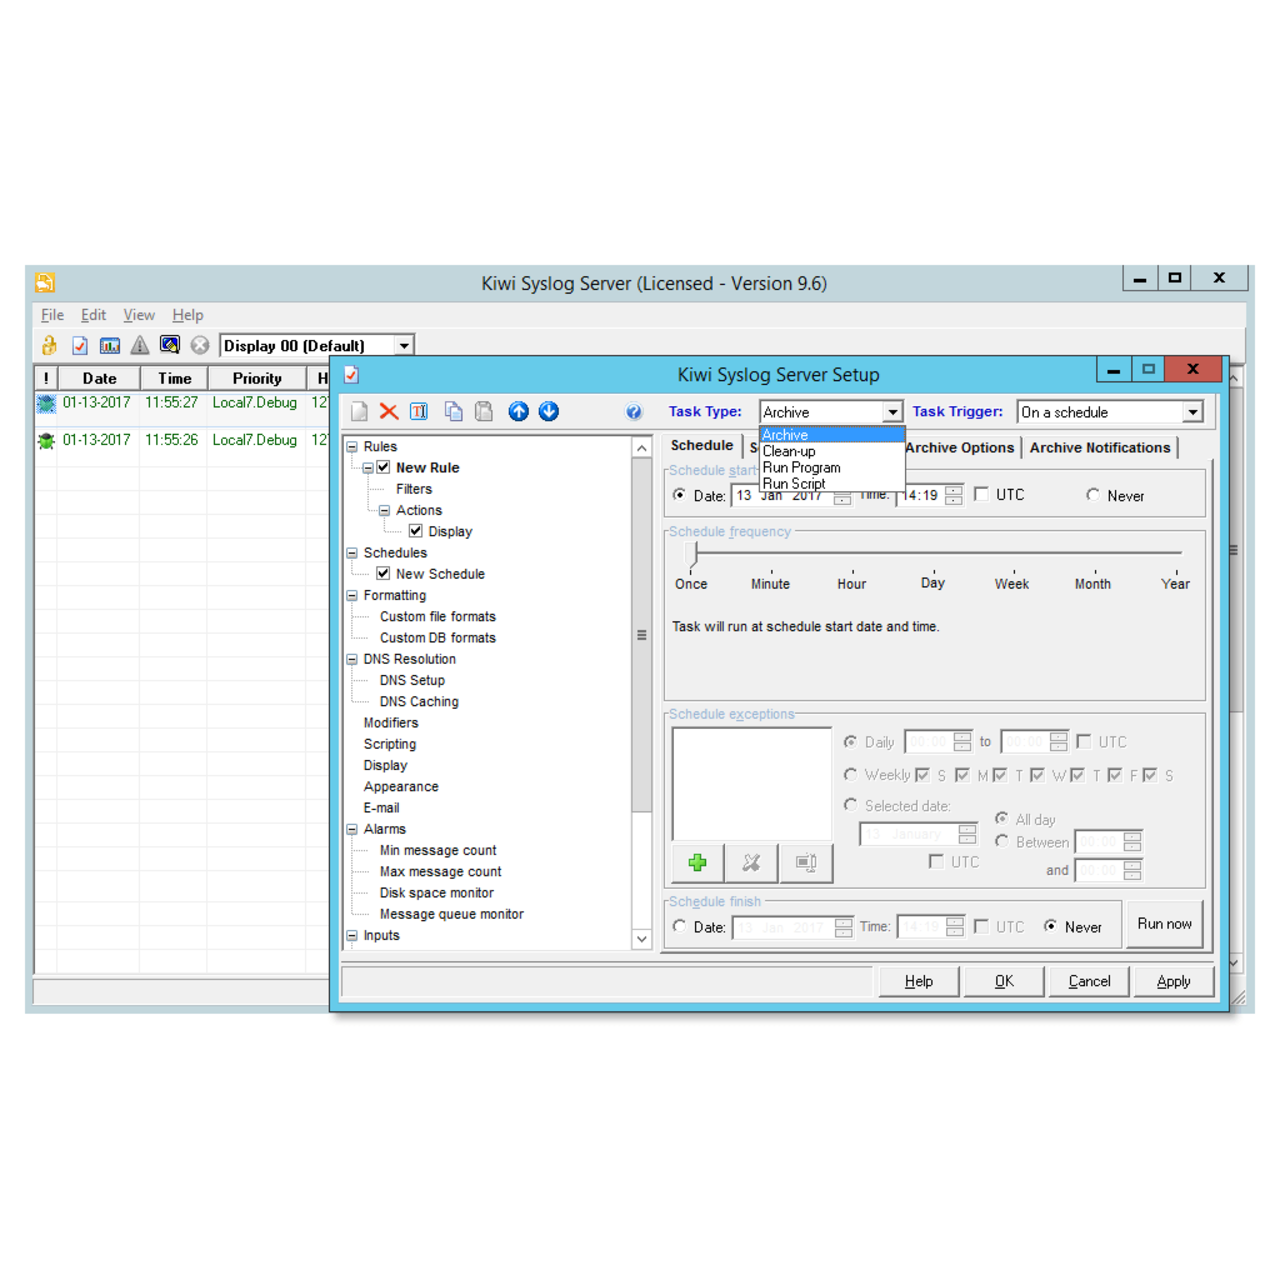Open setup help with the question mark icon
The width and height of the screenshot is (1280, 1280).
pos(633,412)
